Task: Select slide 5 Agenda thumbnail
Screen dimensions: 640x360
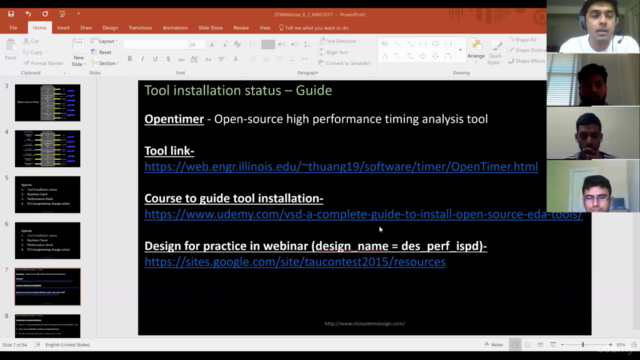Action: click(48, 195)
